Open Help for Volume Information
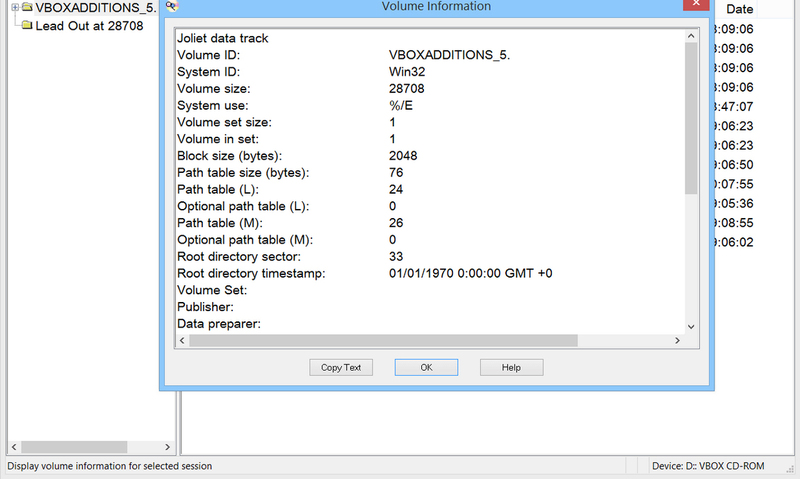 pos(511,367)
